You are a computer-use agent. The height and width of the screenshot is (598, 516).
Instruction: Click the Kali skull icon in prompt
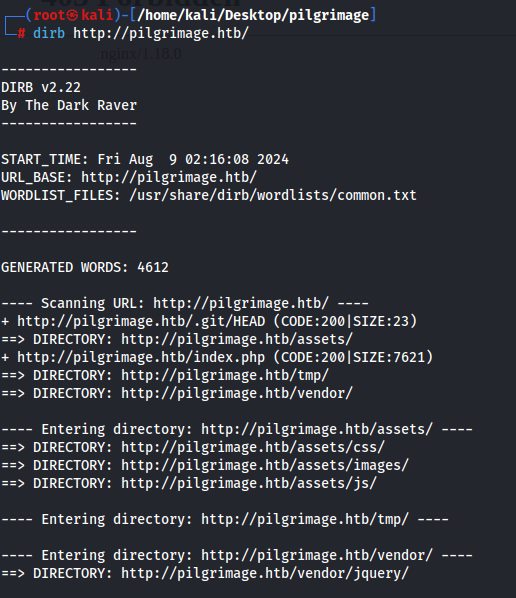tap(73, 15)
